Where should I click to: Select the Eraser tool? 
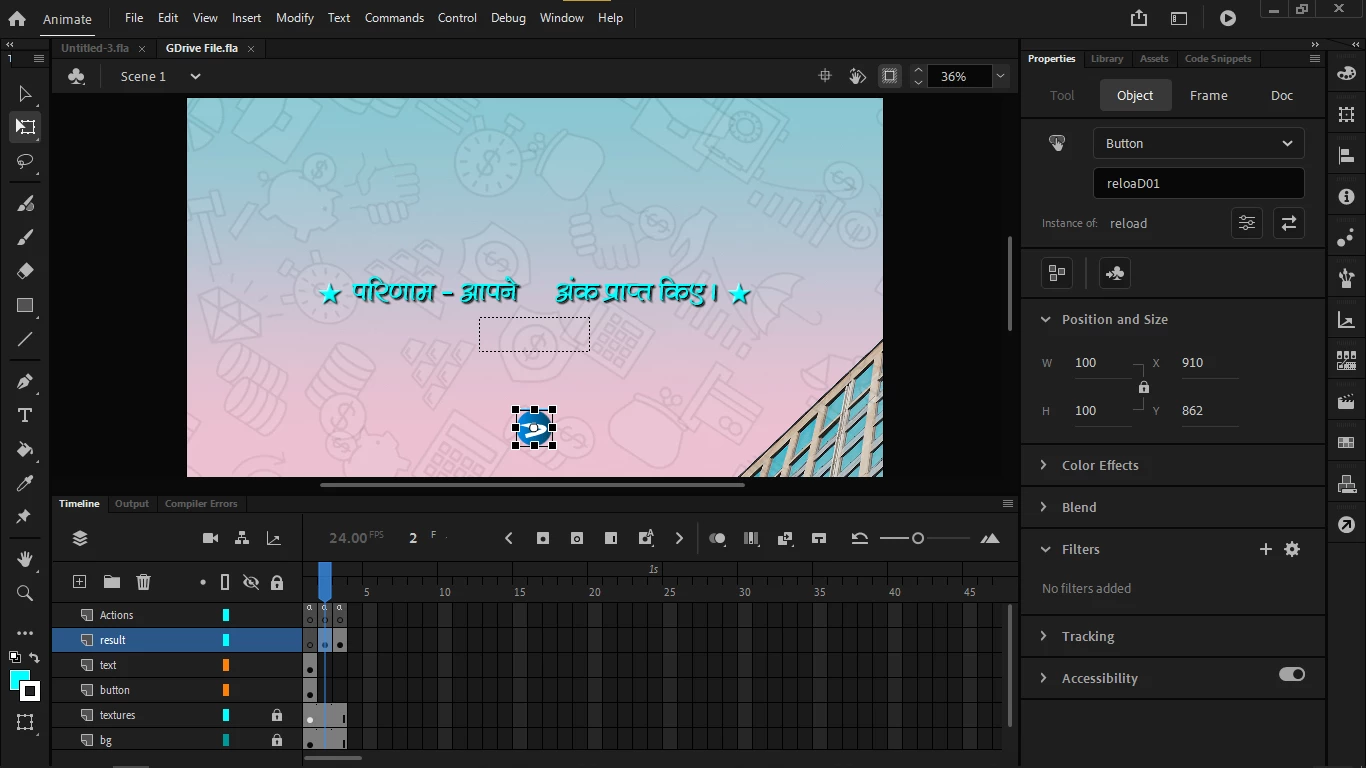pos(25,271)
